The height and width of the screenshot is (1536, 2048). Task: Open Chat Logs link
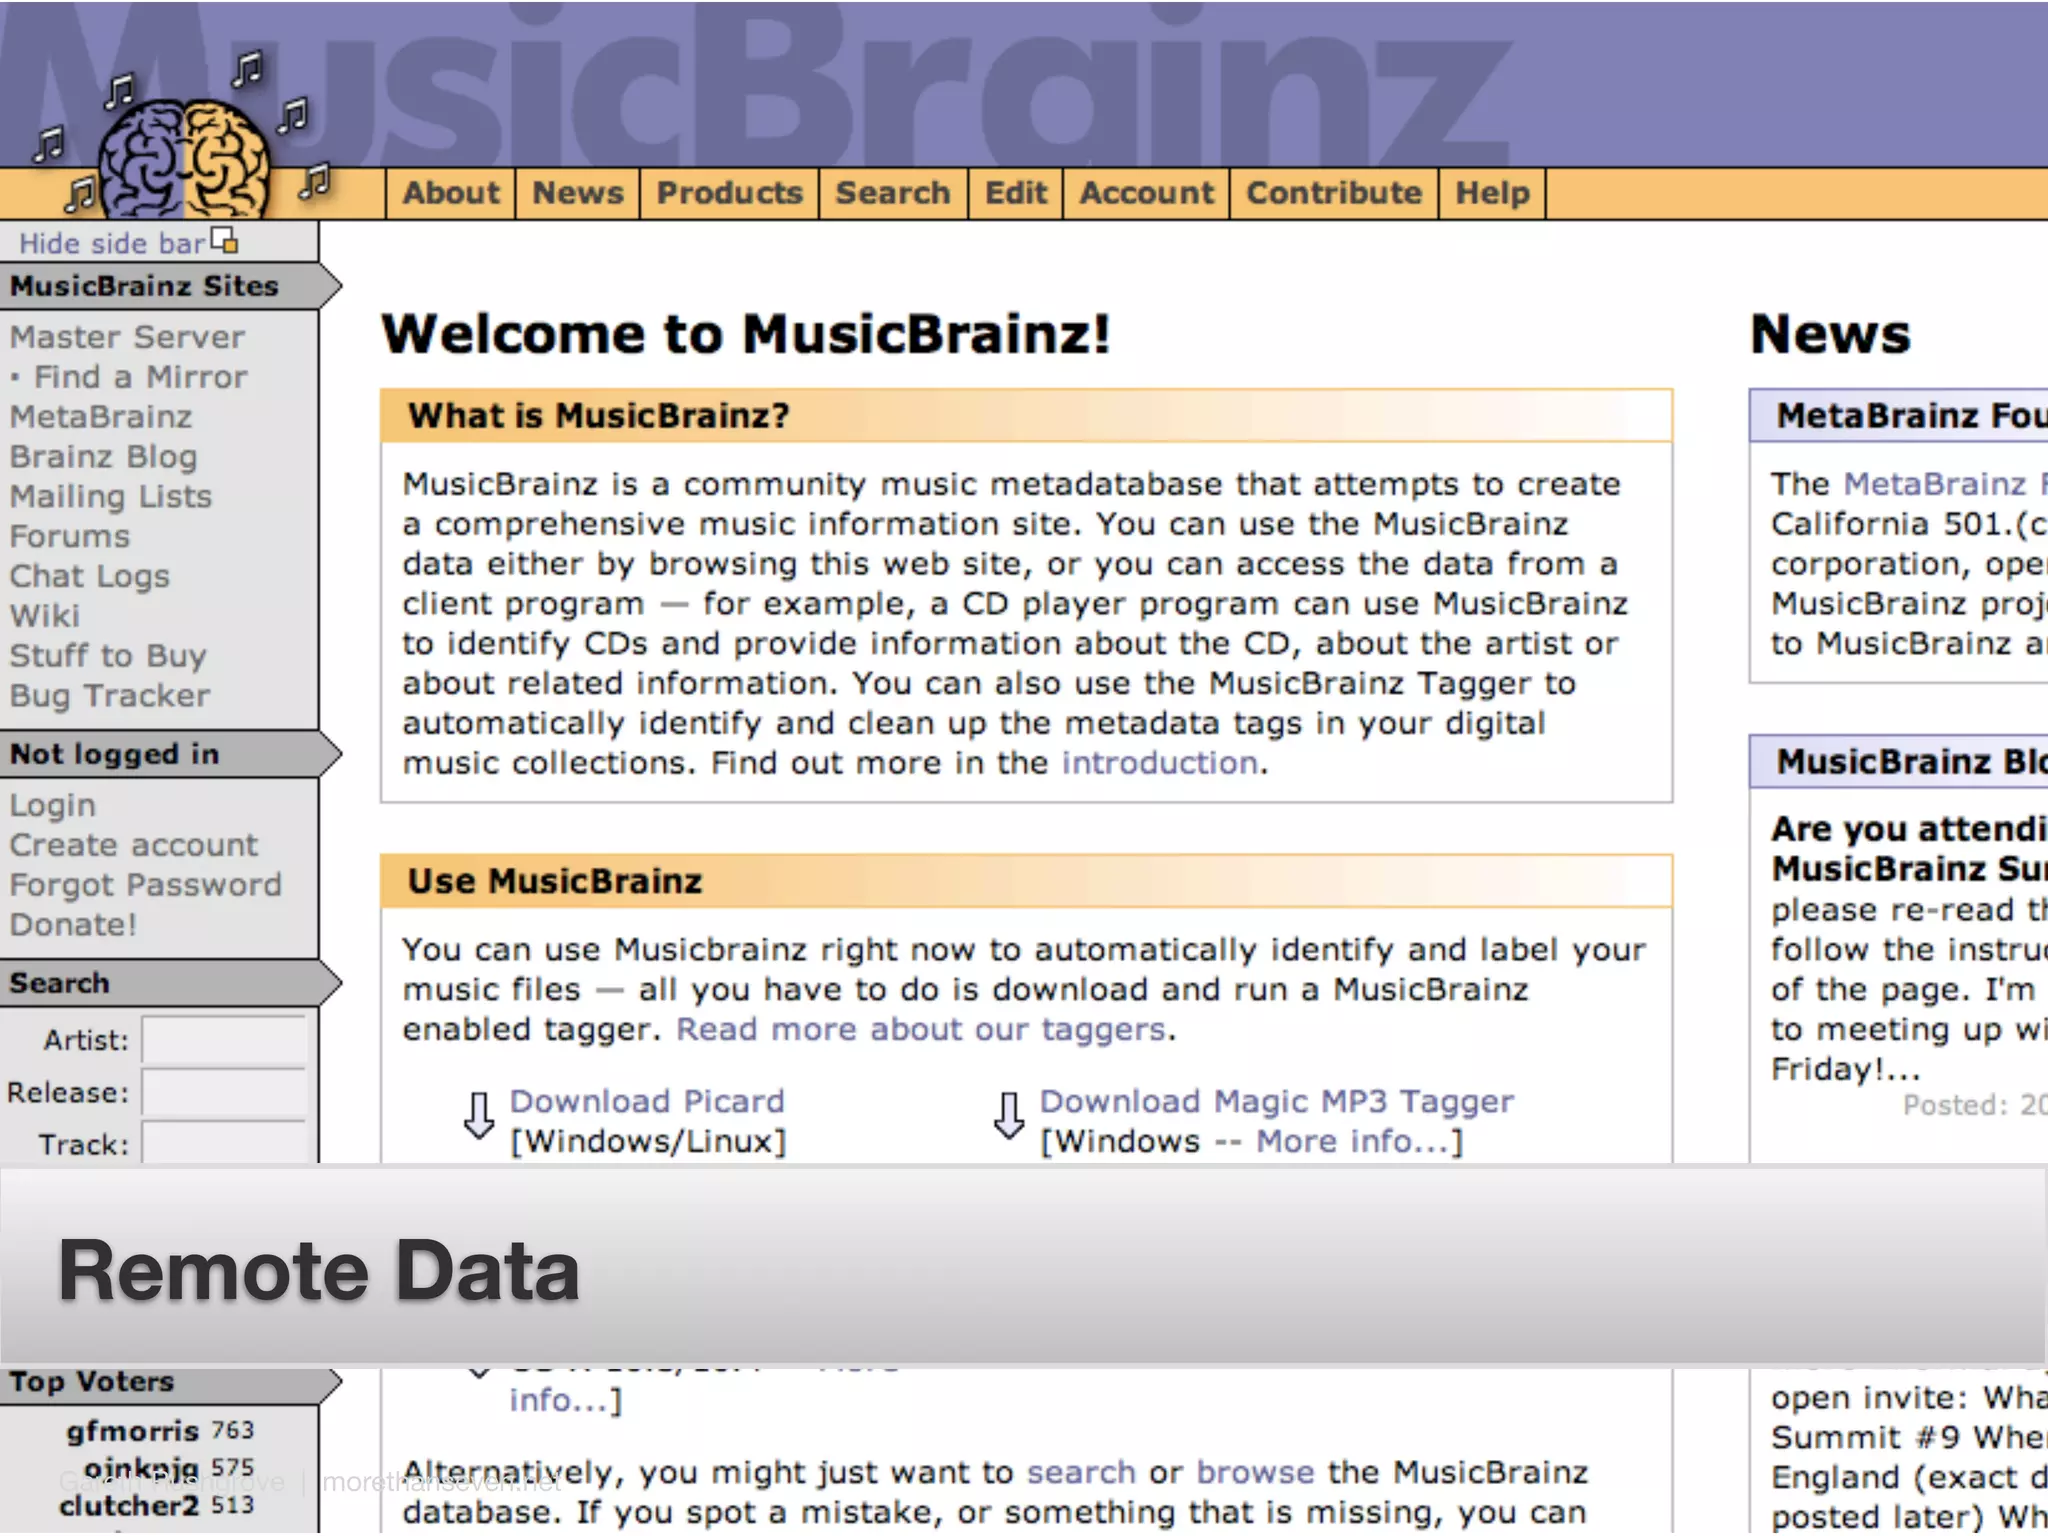pos(90,577)
